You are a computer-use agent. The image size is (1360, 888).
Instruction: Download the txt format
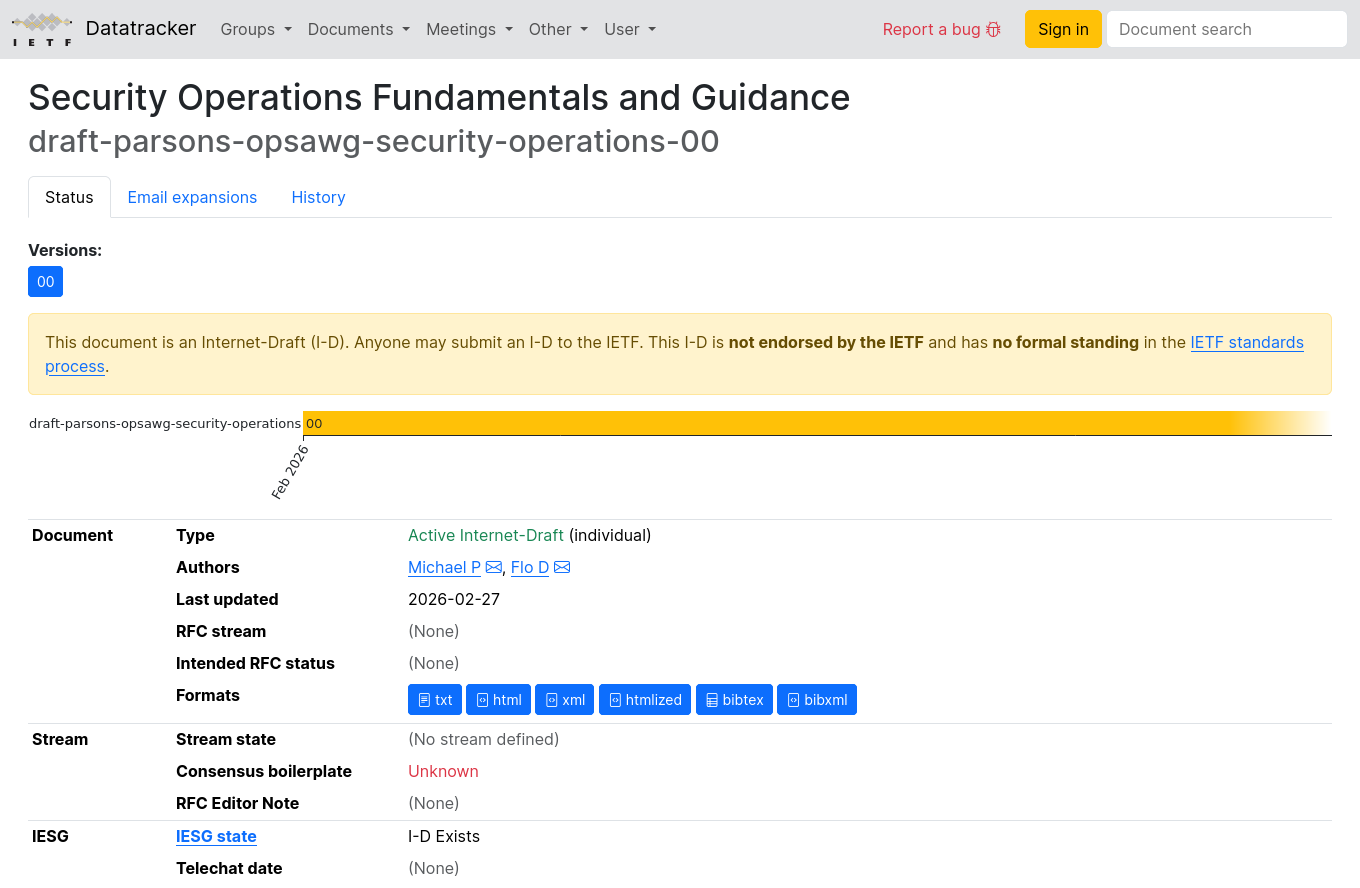click(435, 700)
